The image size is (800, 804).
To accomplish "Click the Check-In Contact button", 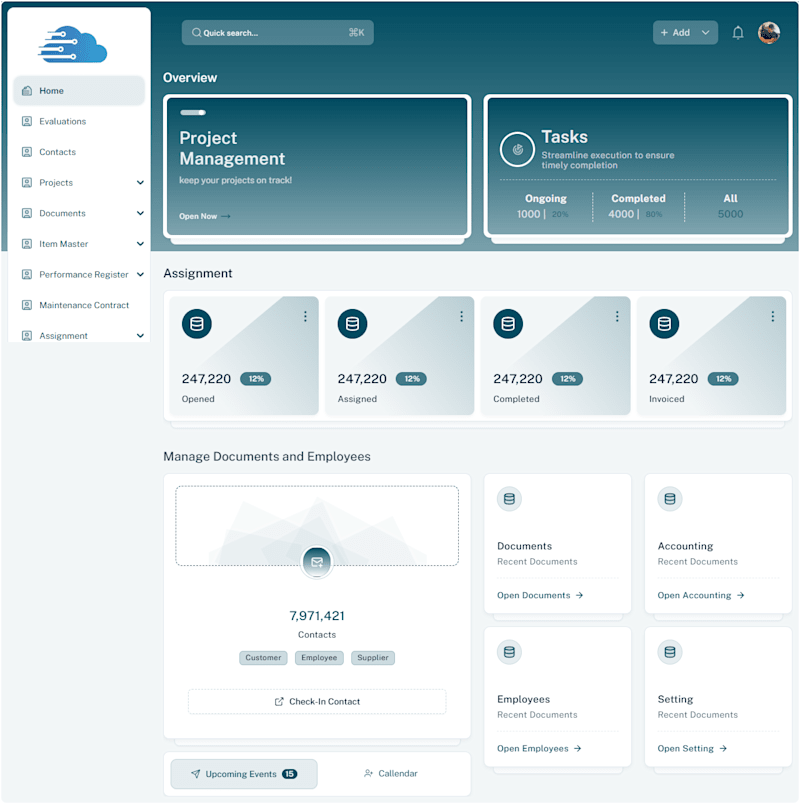I will point(317,701).
